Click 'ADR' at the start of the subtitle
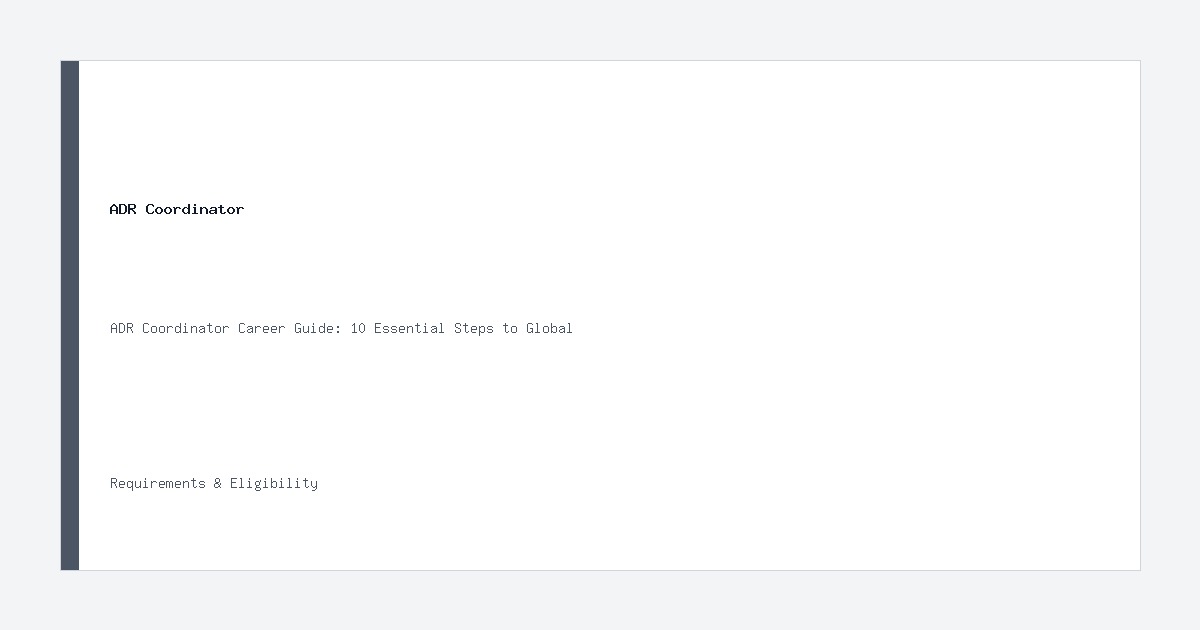 tap(122, 328)
